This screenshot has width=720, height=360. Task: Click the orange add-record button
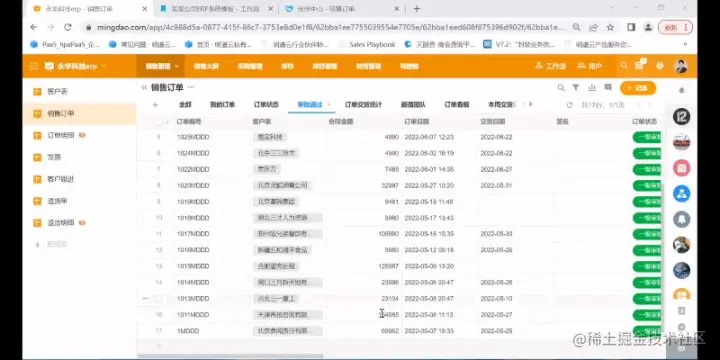[638, 88]
